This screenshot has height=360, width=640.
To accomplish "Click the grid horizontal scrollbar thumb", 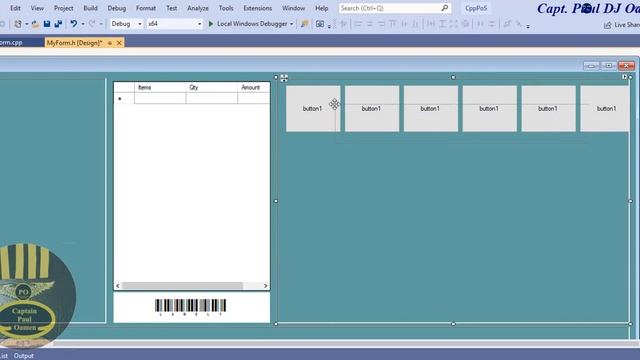I will [x=182, y=286].
